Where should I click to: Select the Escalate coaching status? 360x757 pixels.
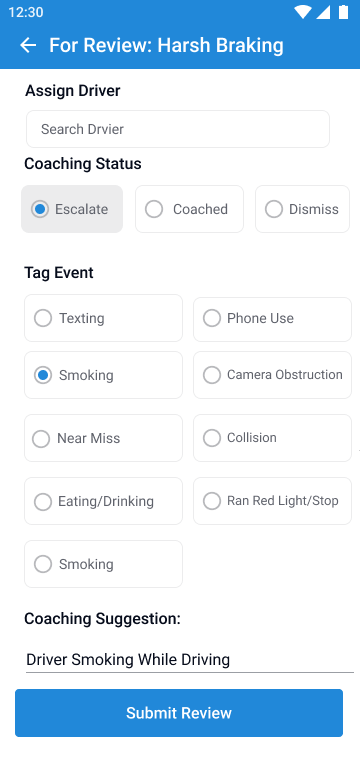pos(72,209)
